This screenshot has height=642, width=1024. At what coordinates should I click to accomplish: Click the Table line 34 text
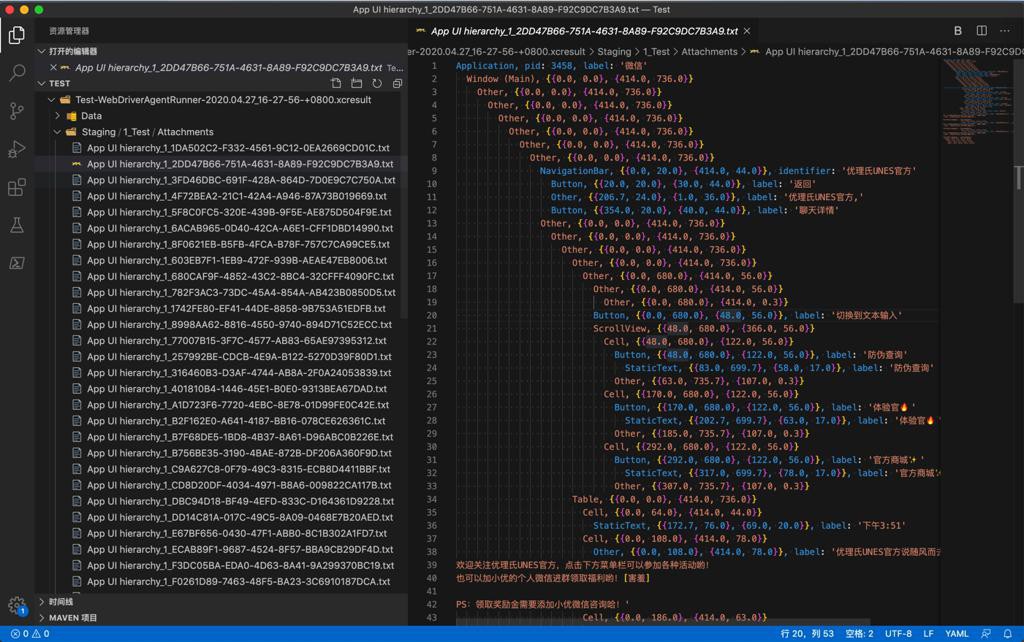pos(664,499)
